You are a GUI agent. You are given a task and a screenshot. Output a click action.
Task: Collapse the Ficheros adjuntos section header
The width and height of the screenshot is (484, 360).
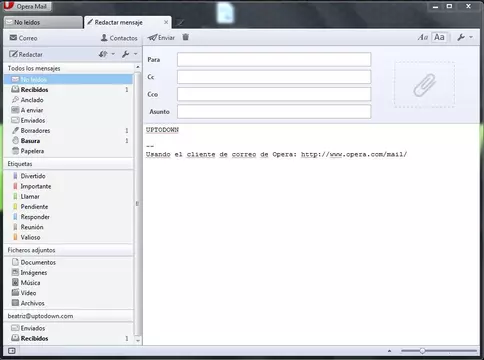point(68,250)
